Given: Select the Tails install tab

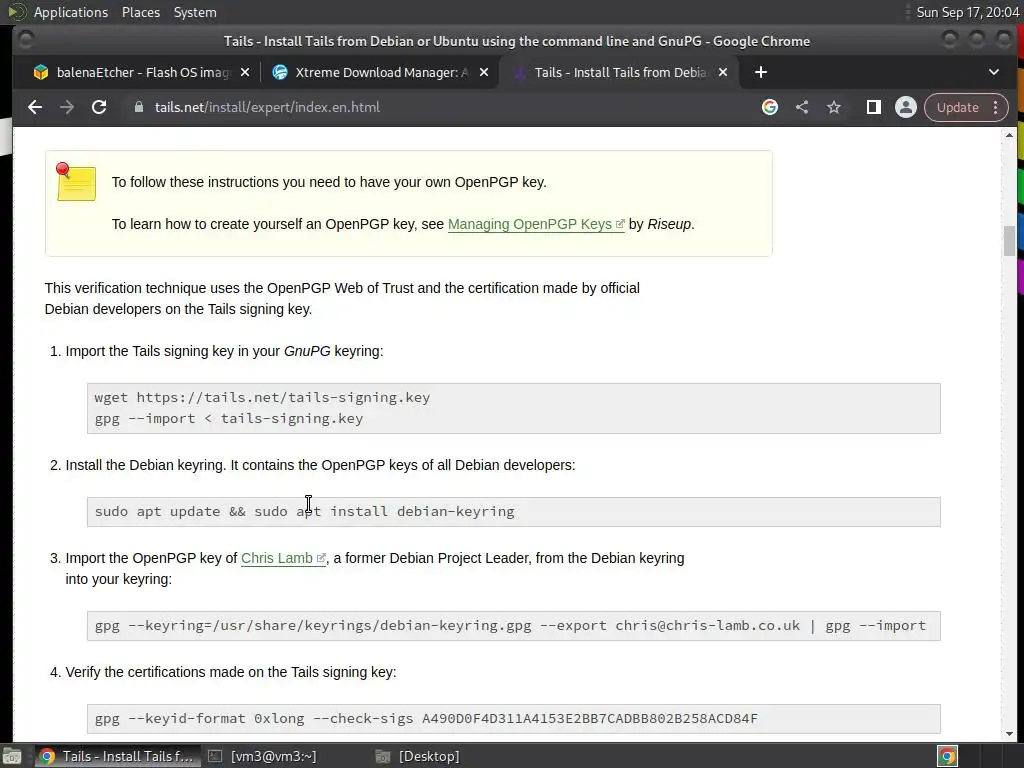Looking at the screenshot, I should (619, 72).
